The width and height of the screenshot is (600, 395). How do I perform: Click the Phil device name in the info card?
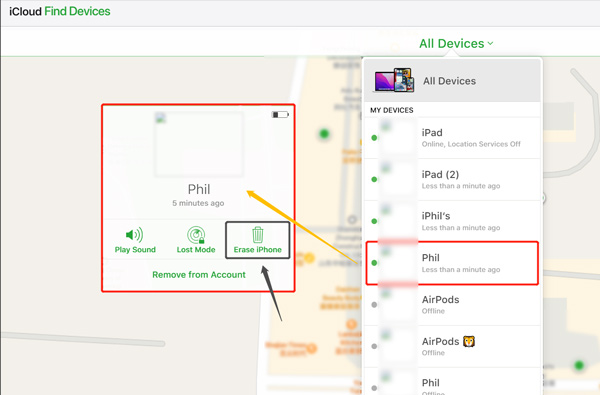(199, 189)
